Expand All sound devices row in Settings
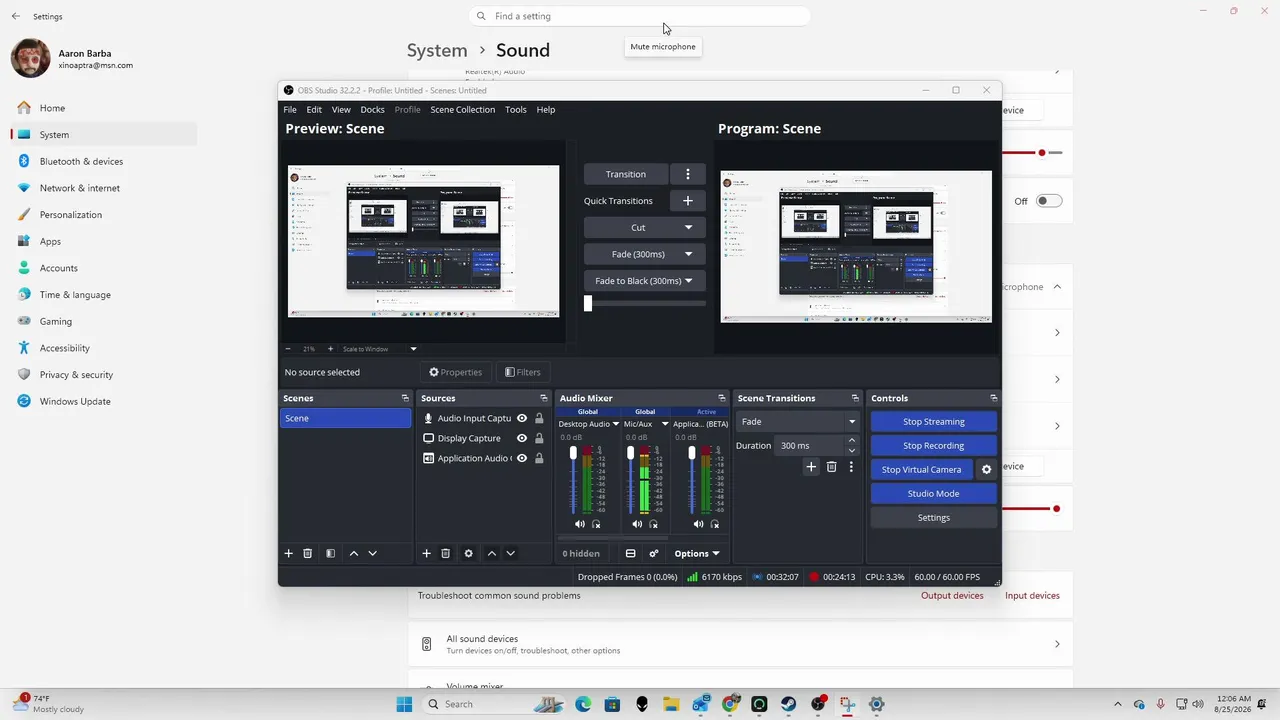This screenshot has height=720, width=1280. tap(740, 644)
